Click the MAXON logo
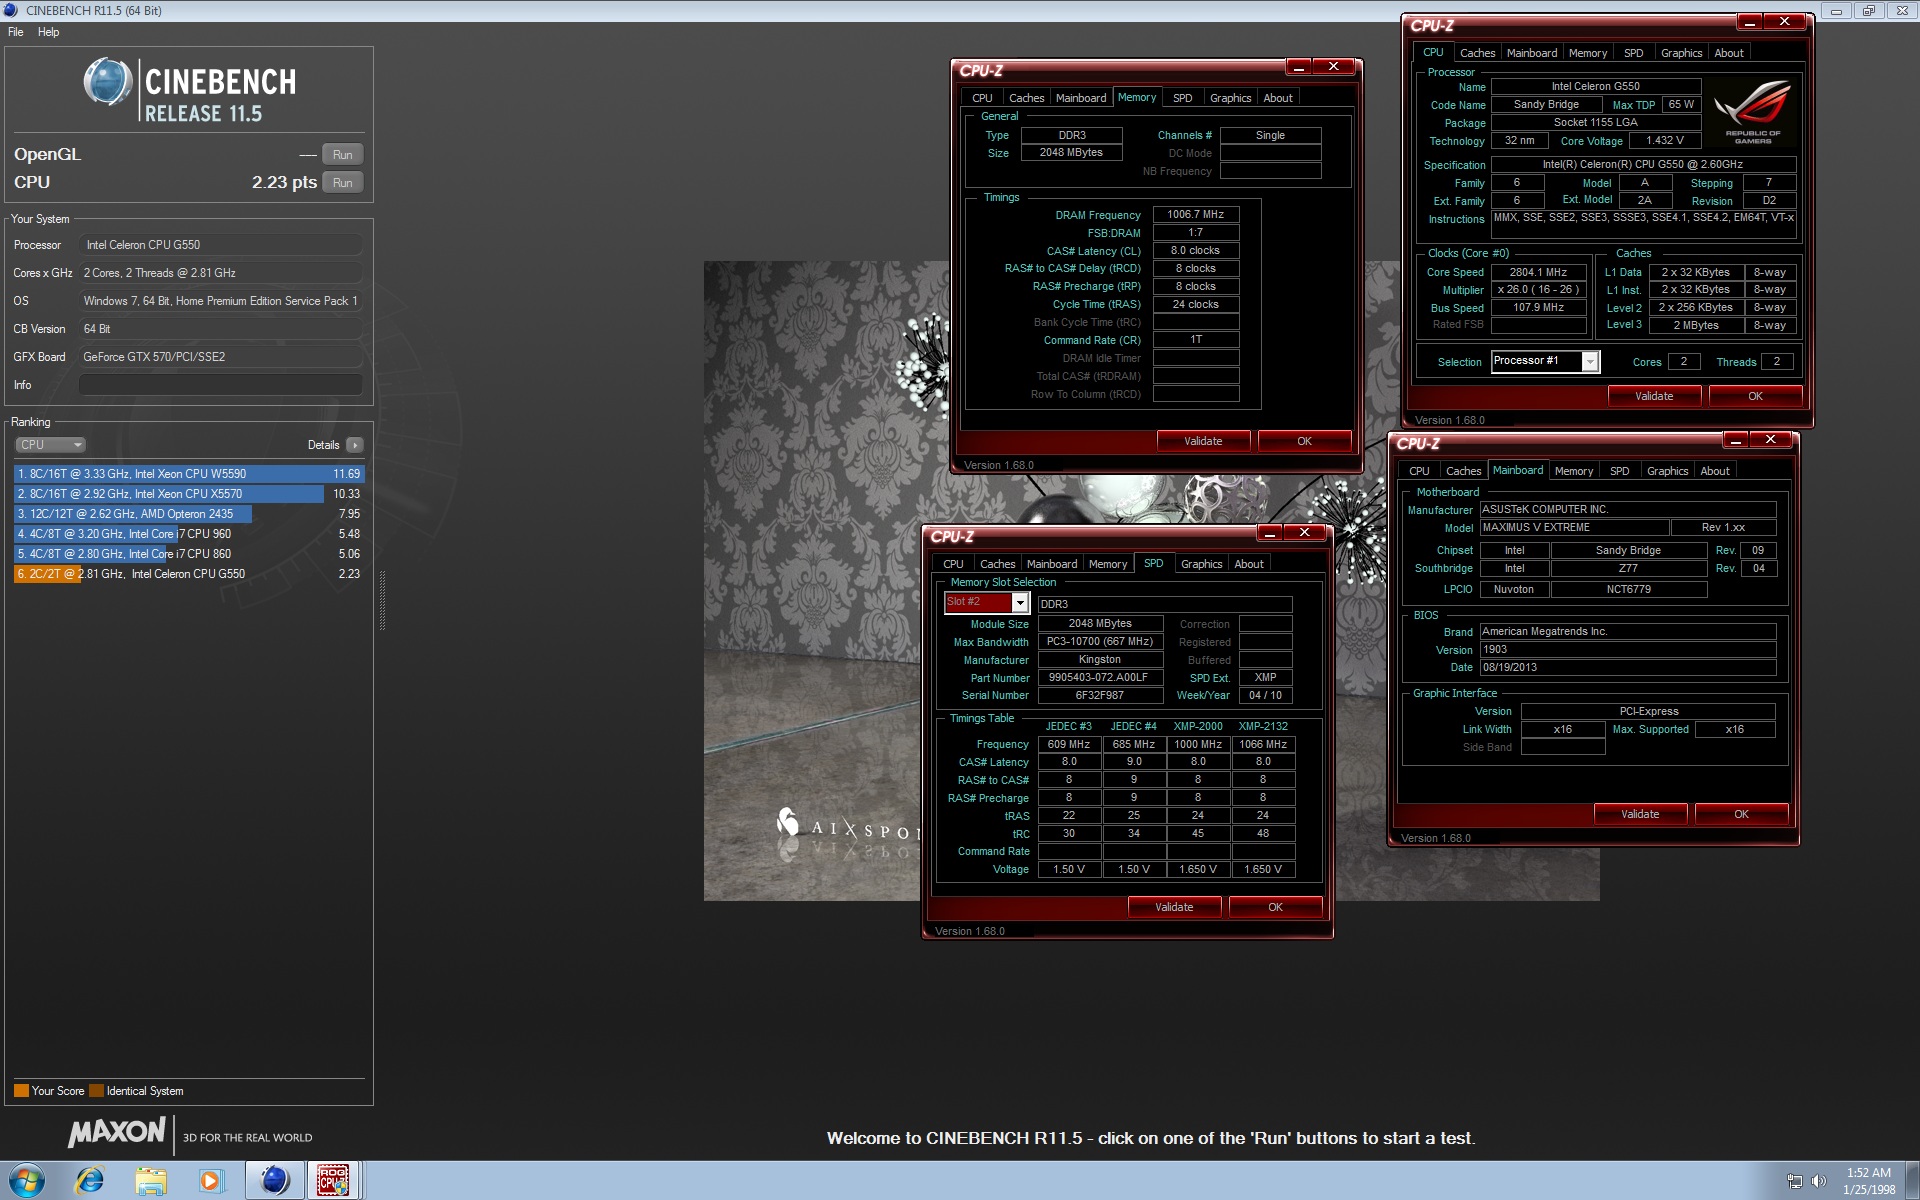Screen dimensions: 1920x1200 [117, 1132]
